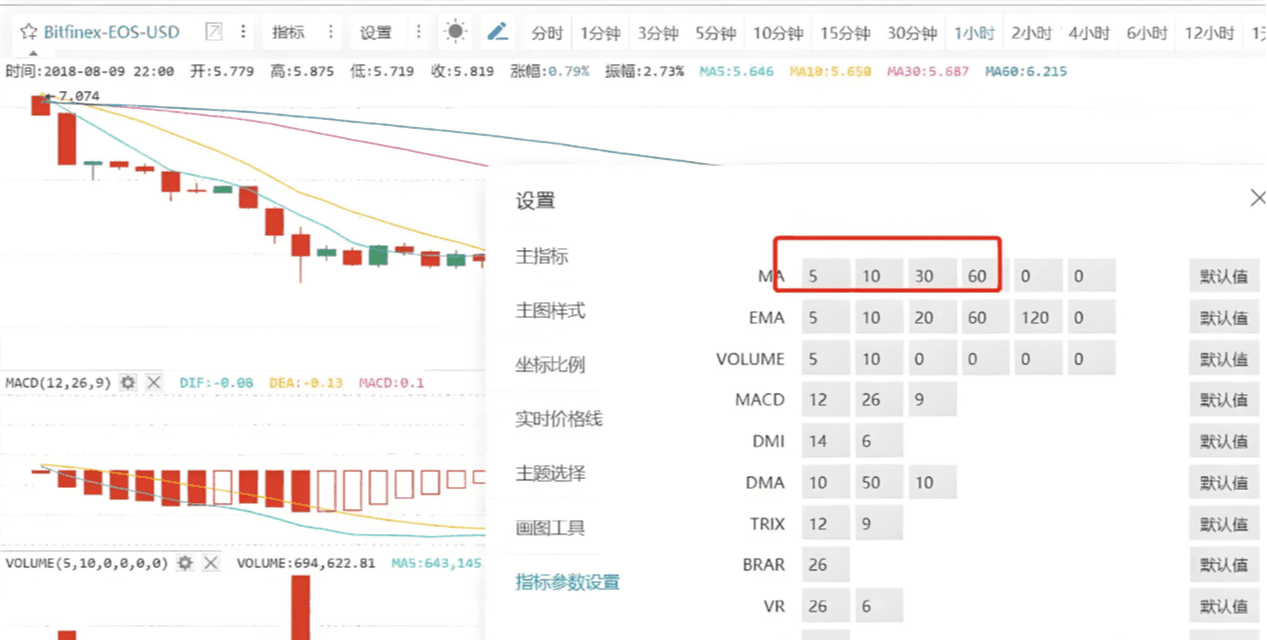The height and width of the screenshot is (640, 1267).
Task: Open the three-dot menu after 设置
Action: [x=419, y=32]
